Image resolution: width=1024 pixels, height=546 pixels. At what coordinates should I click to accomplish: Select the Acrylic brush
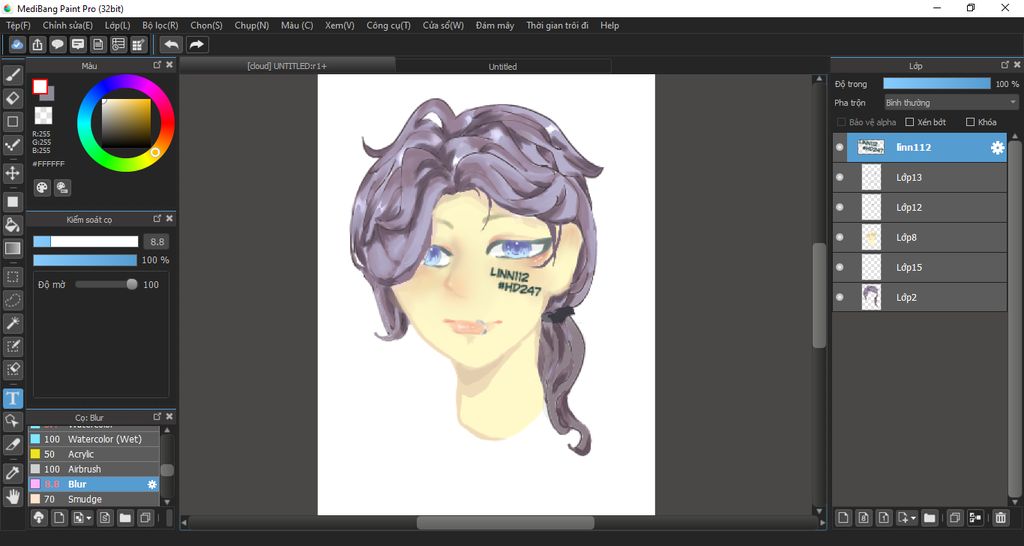pyautogui.click(x=93, y=454)
